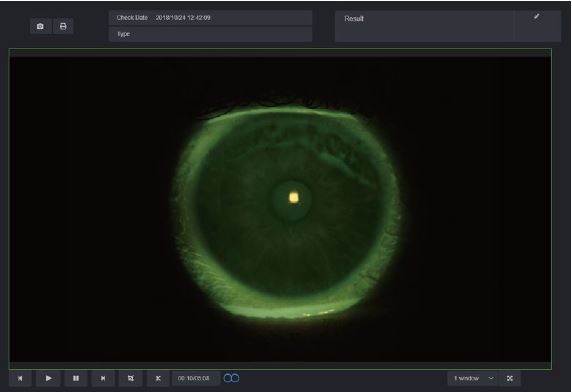
Task: Click the edit pencil icon in Result
Action: click(537, 16)
